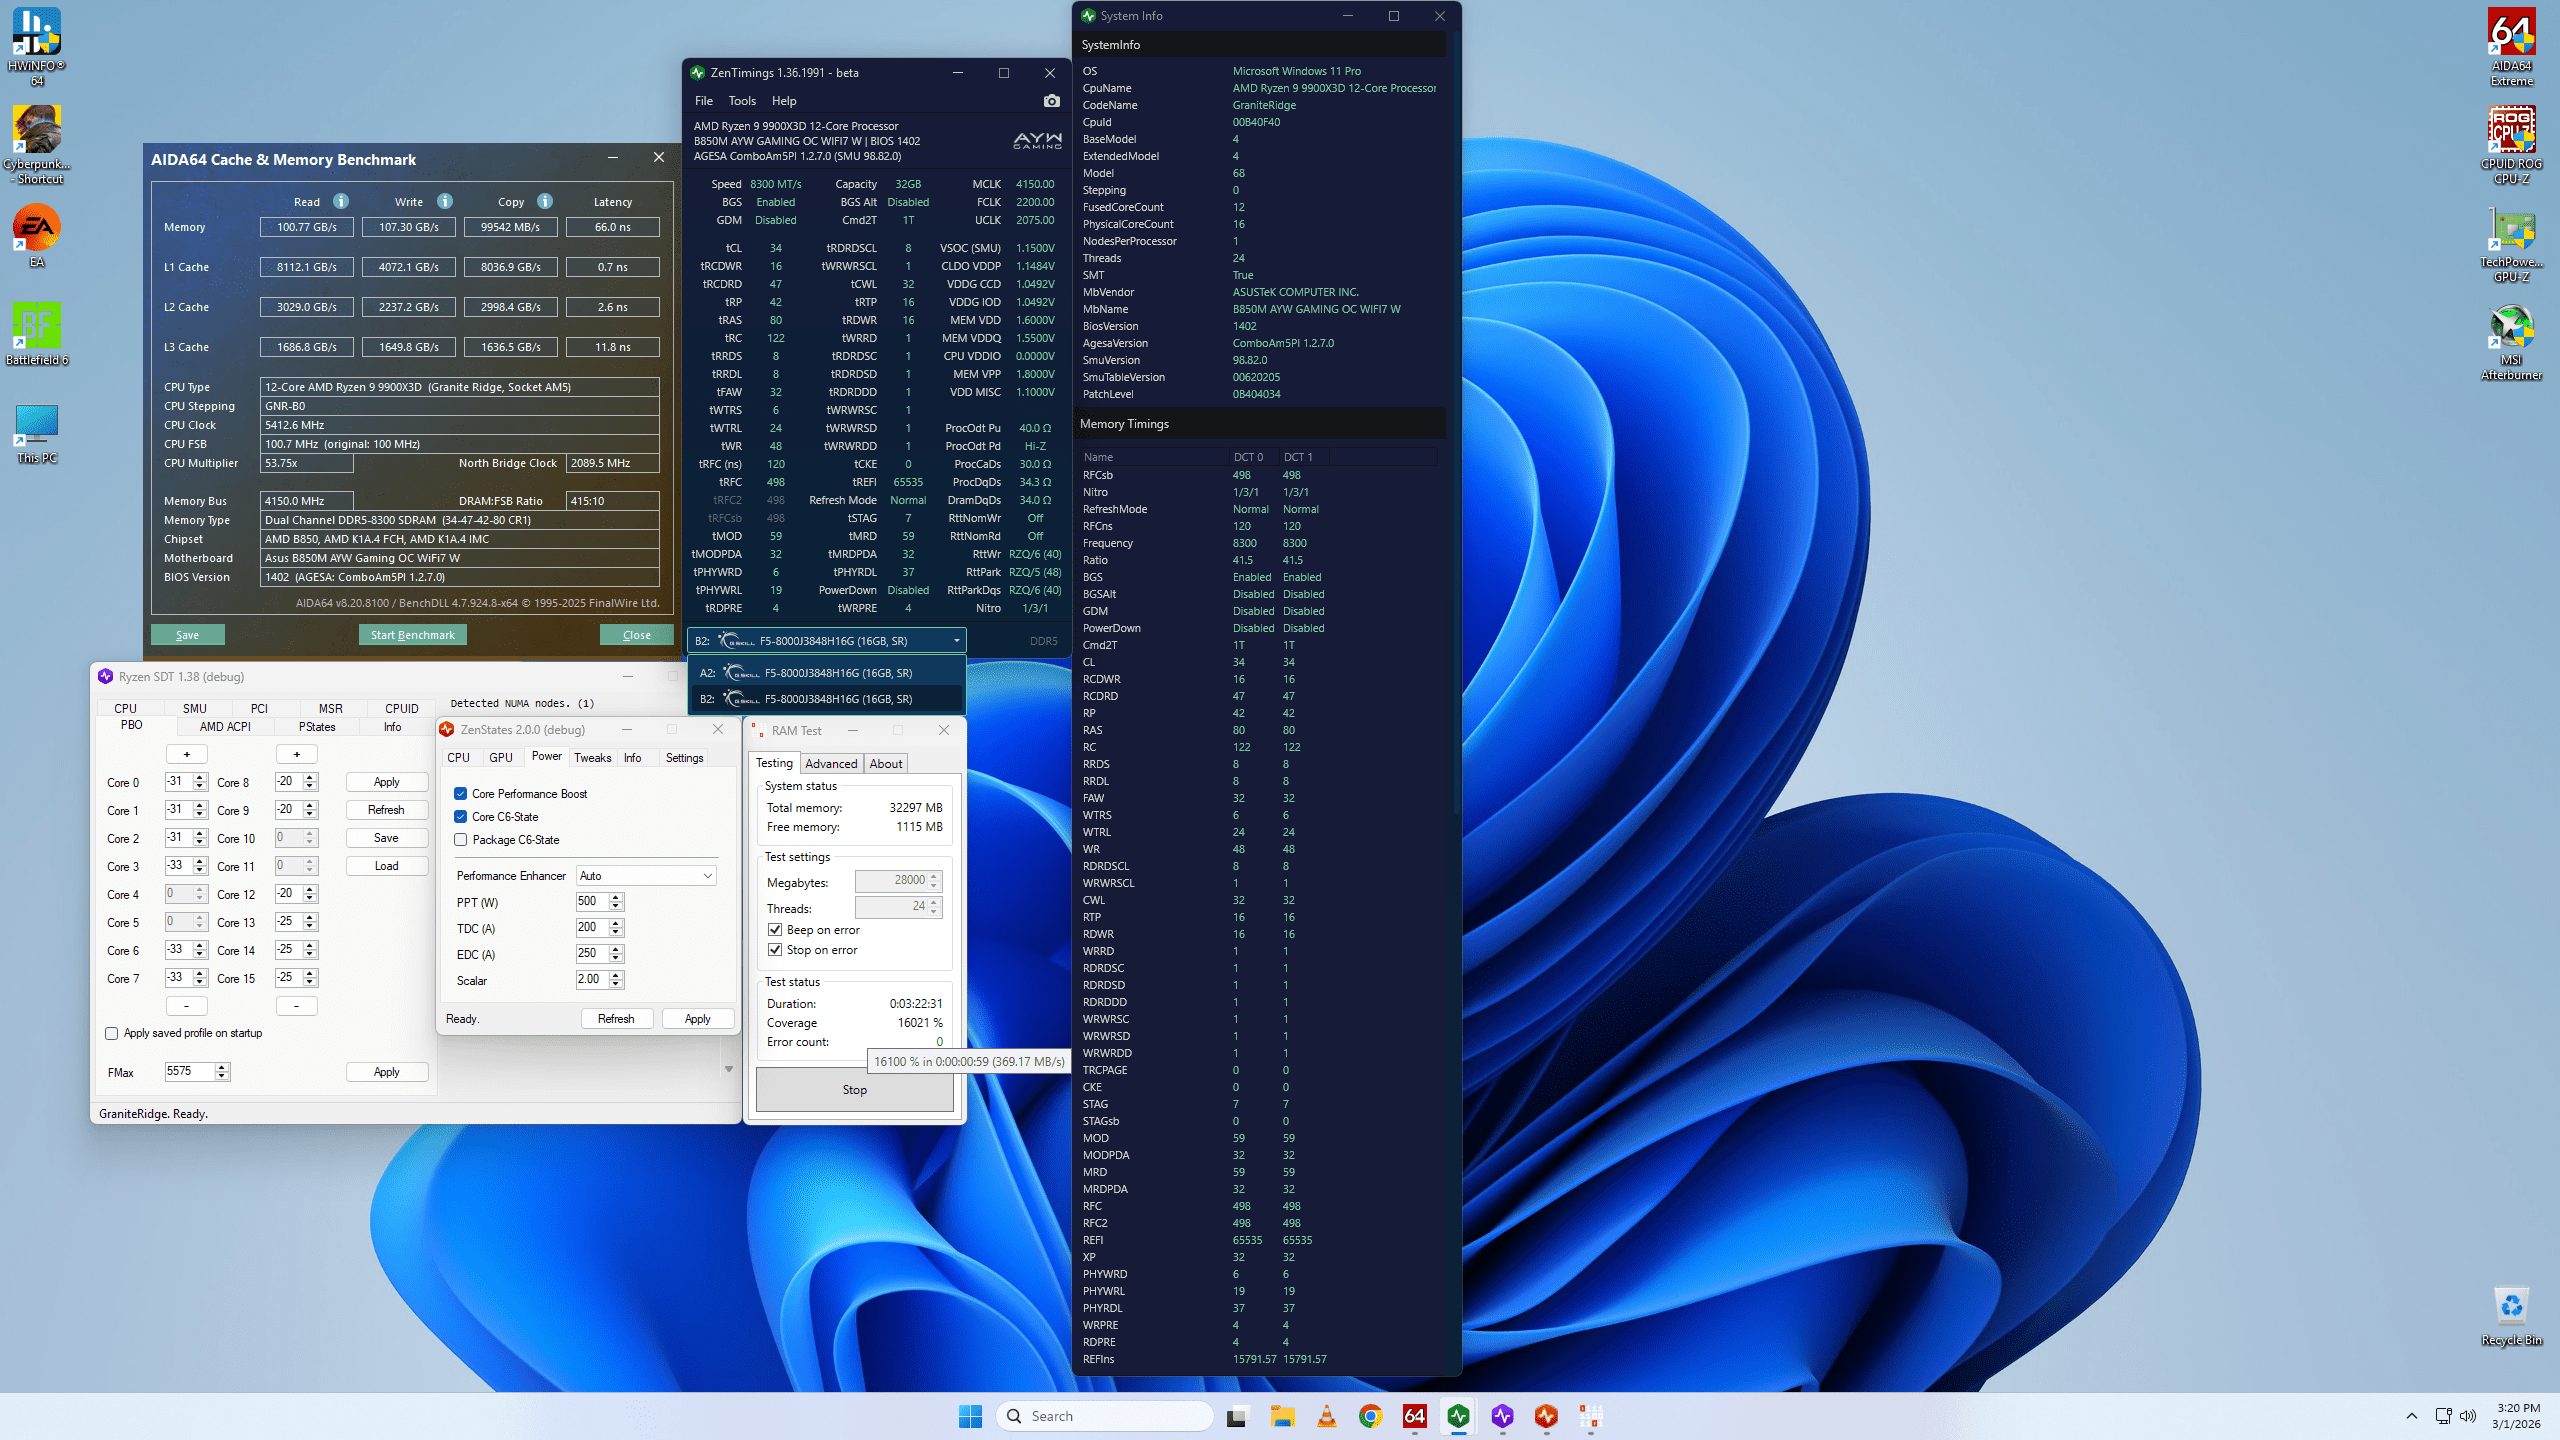Screen dimensions: 2560x1440
Task: Click the Read info icon in AIDA64
Action: click(x=341, y=201)
